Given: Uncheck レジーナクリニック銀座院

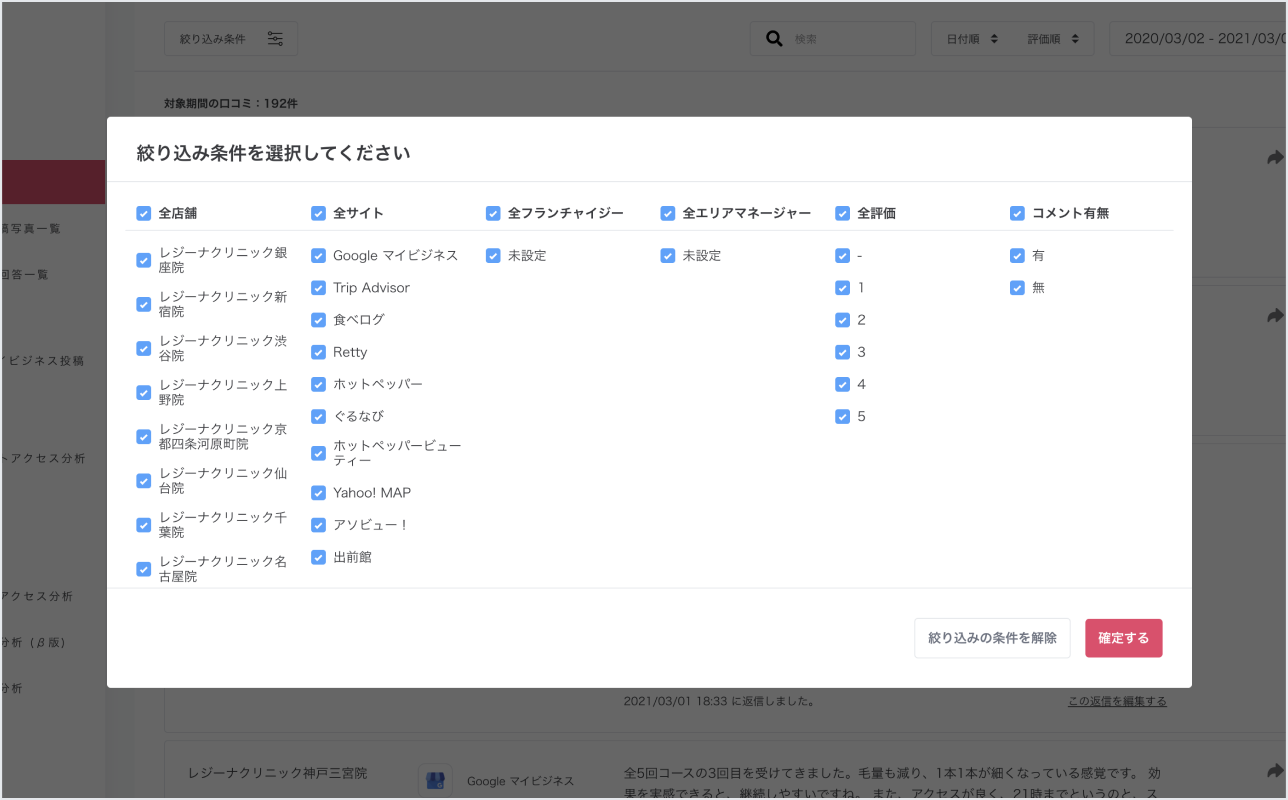Looking at the screenshot, I should click(143, 260).
